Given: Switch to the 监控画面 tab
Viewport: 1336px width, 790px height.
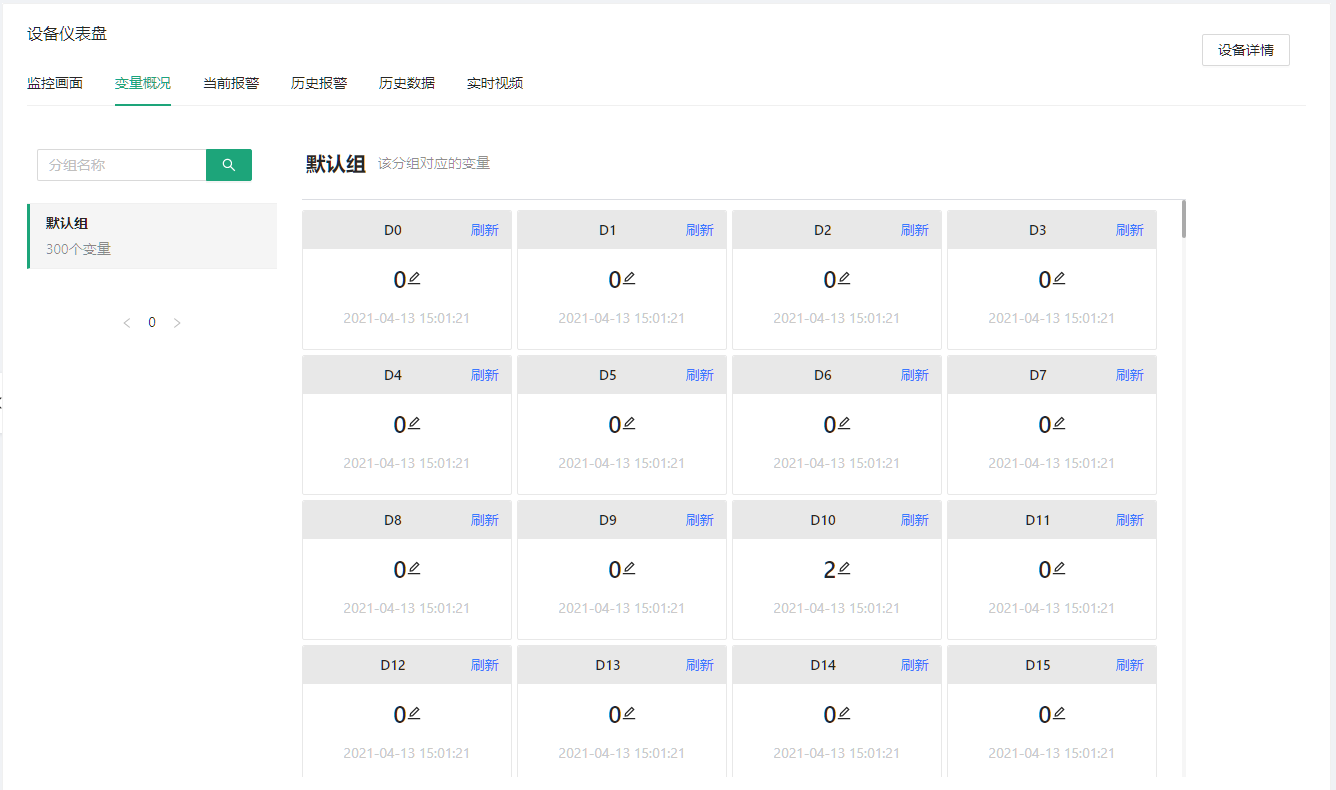Looking at the screenshot, I should coord(55,83).
